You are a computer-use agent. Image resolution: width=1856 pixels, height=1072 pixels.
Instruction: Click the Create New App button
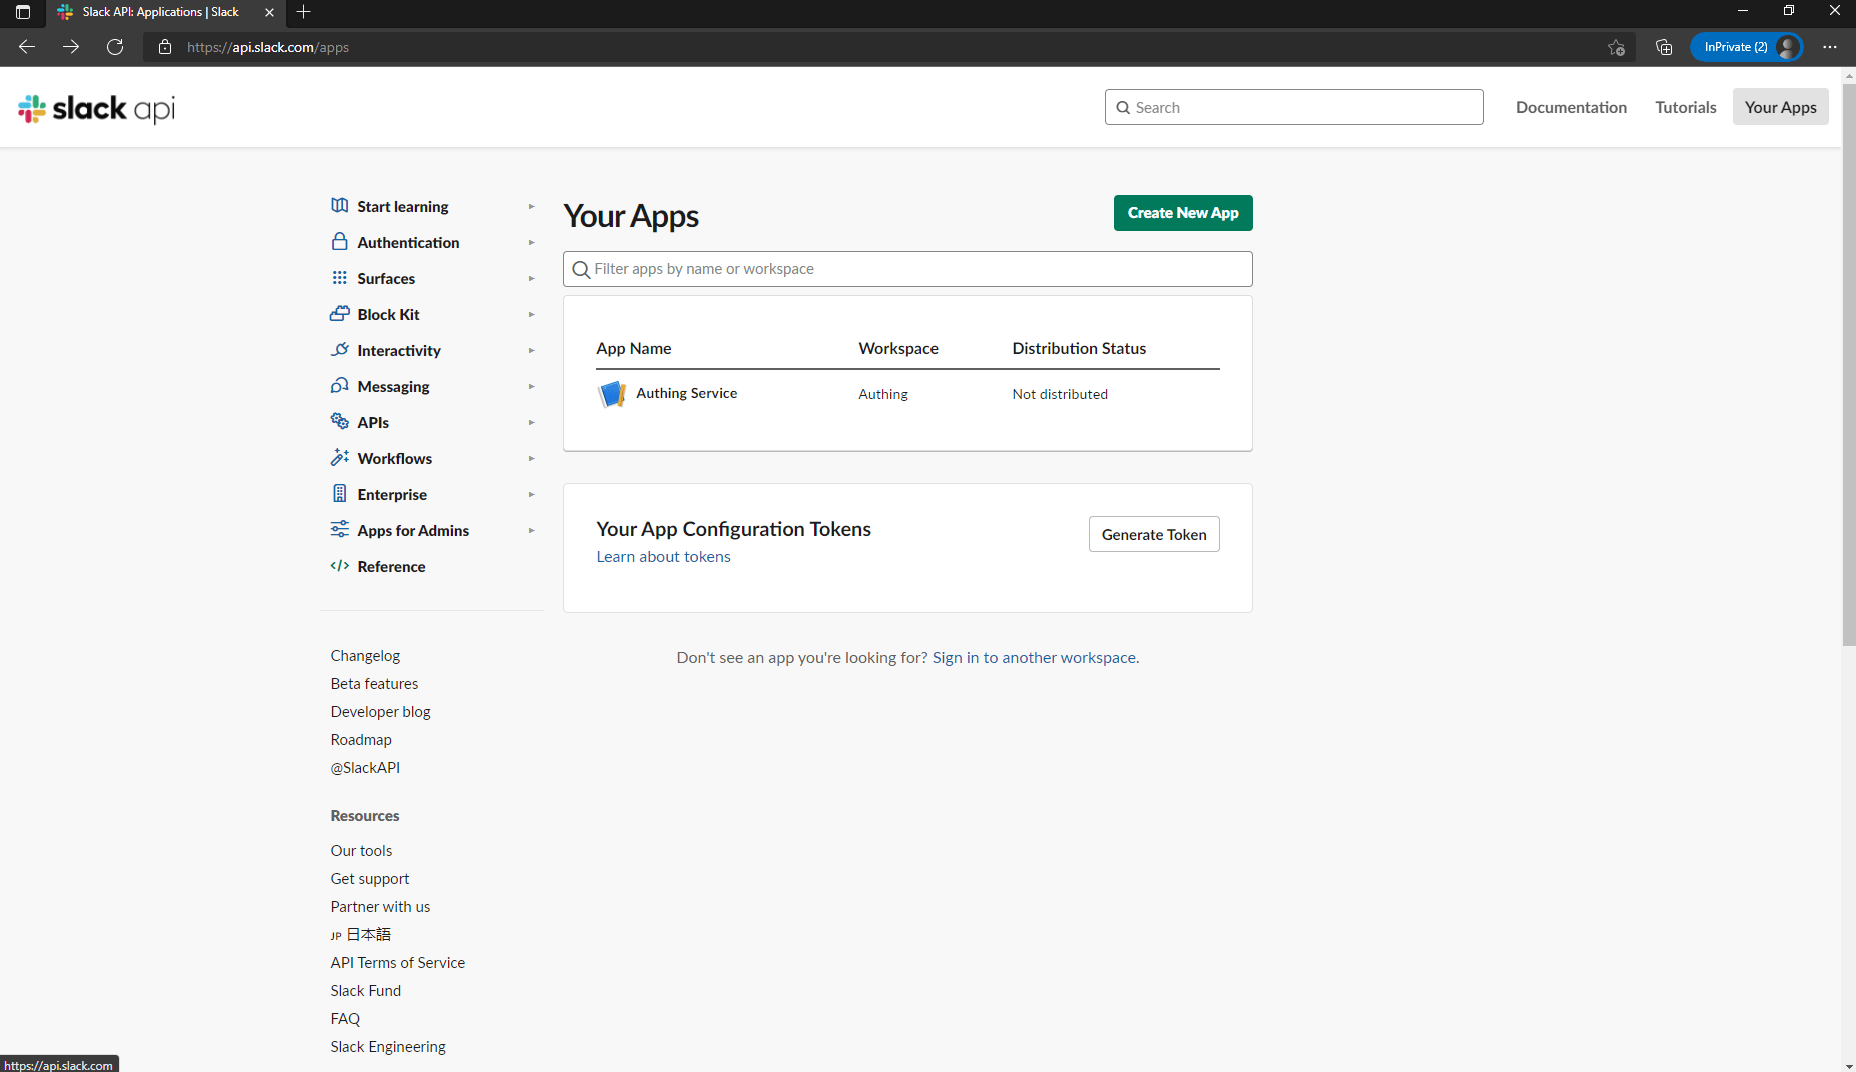(x=1183, y=212)
